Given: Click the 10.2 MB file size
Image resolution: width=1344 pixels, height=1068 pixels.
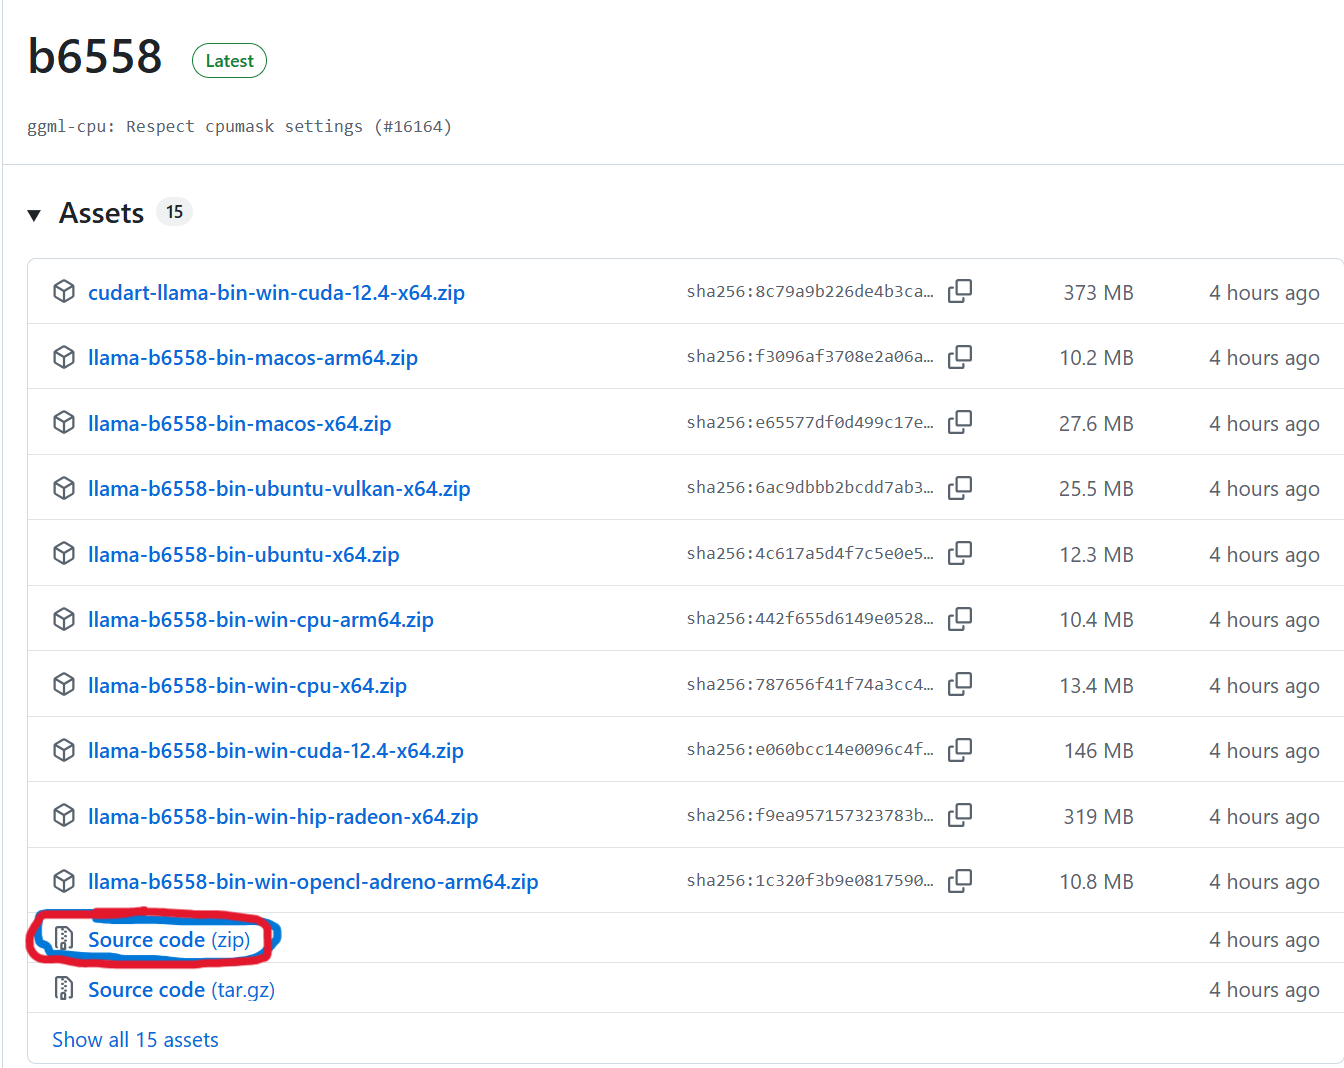Looking at the screenshot, I should (1096, 358).
